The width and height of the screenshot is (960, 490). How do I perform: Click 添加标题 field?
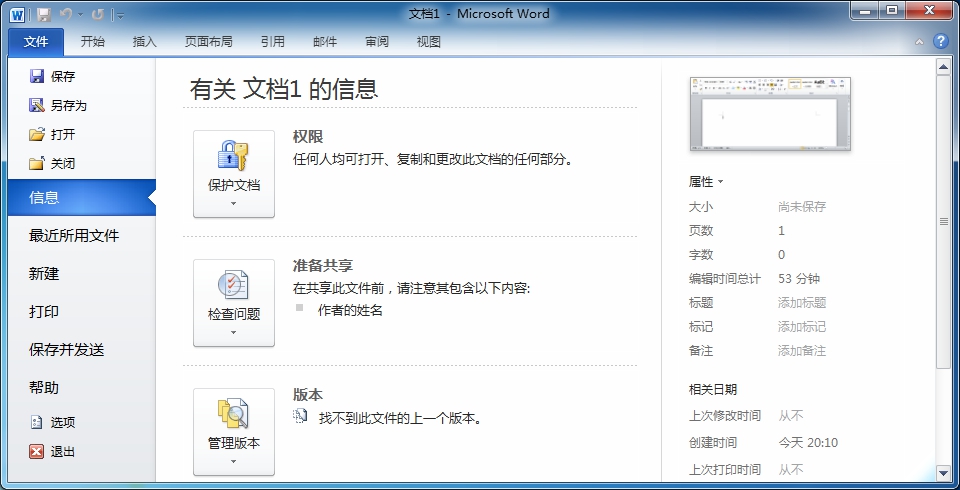tap(801, 302)
